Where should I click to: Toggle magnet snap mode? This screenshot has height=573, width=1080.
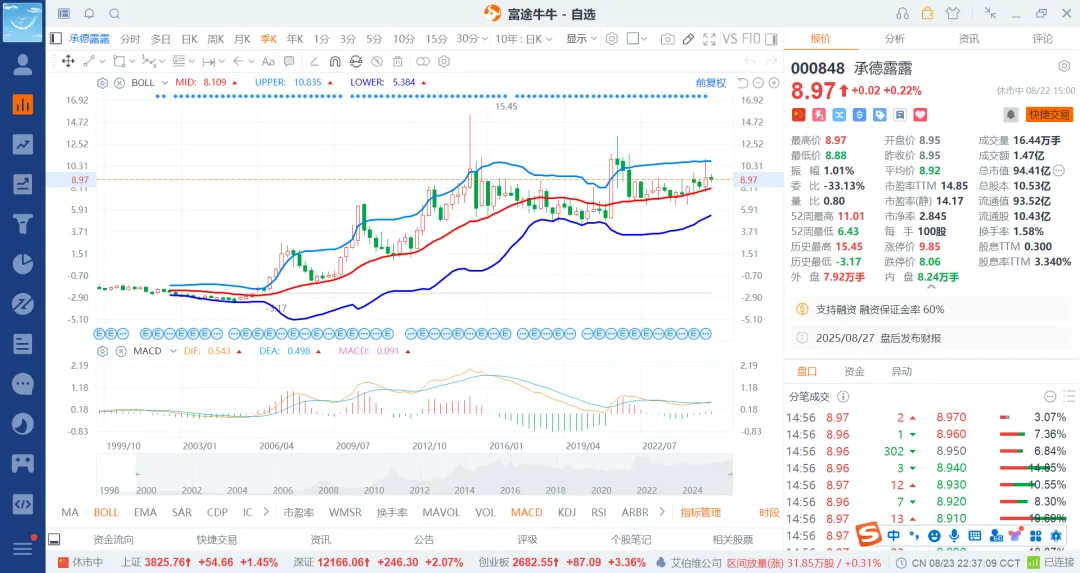tap(335, 61)
